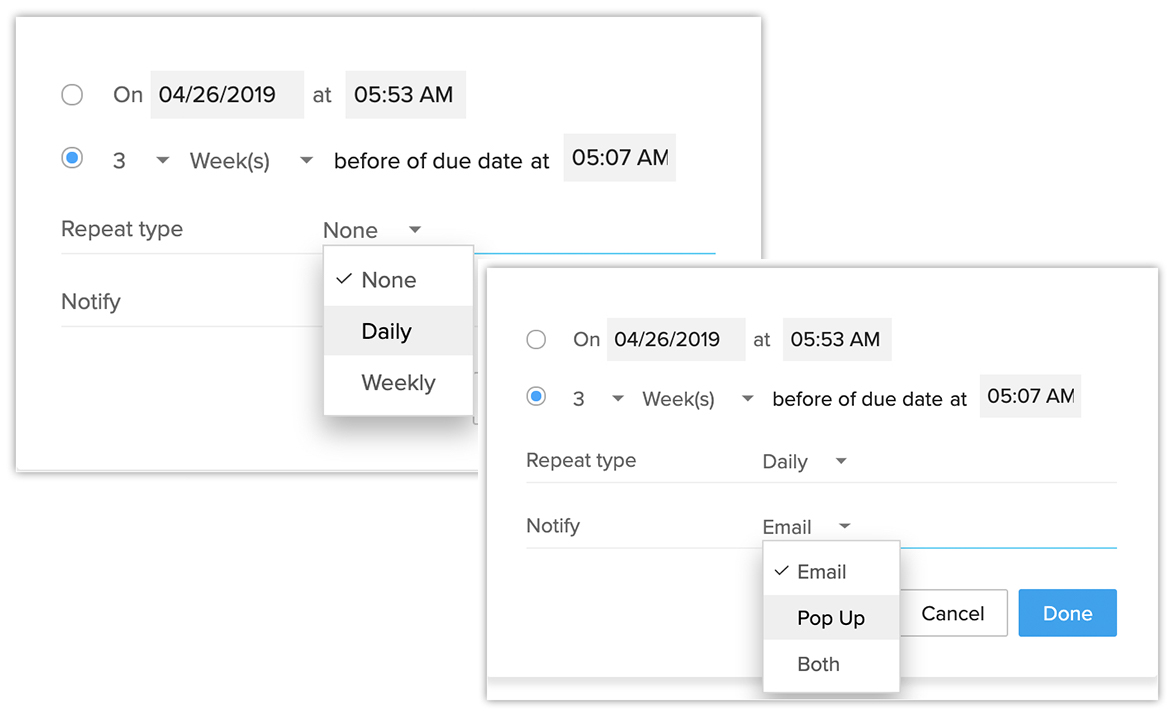
Task: Select 'None' in the repeat type list
Action: pos(388,280)
